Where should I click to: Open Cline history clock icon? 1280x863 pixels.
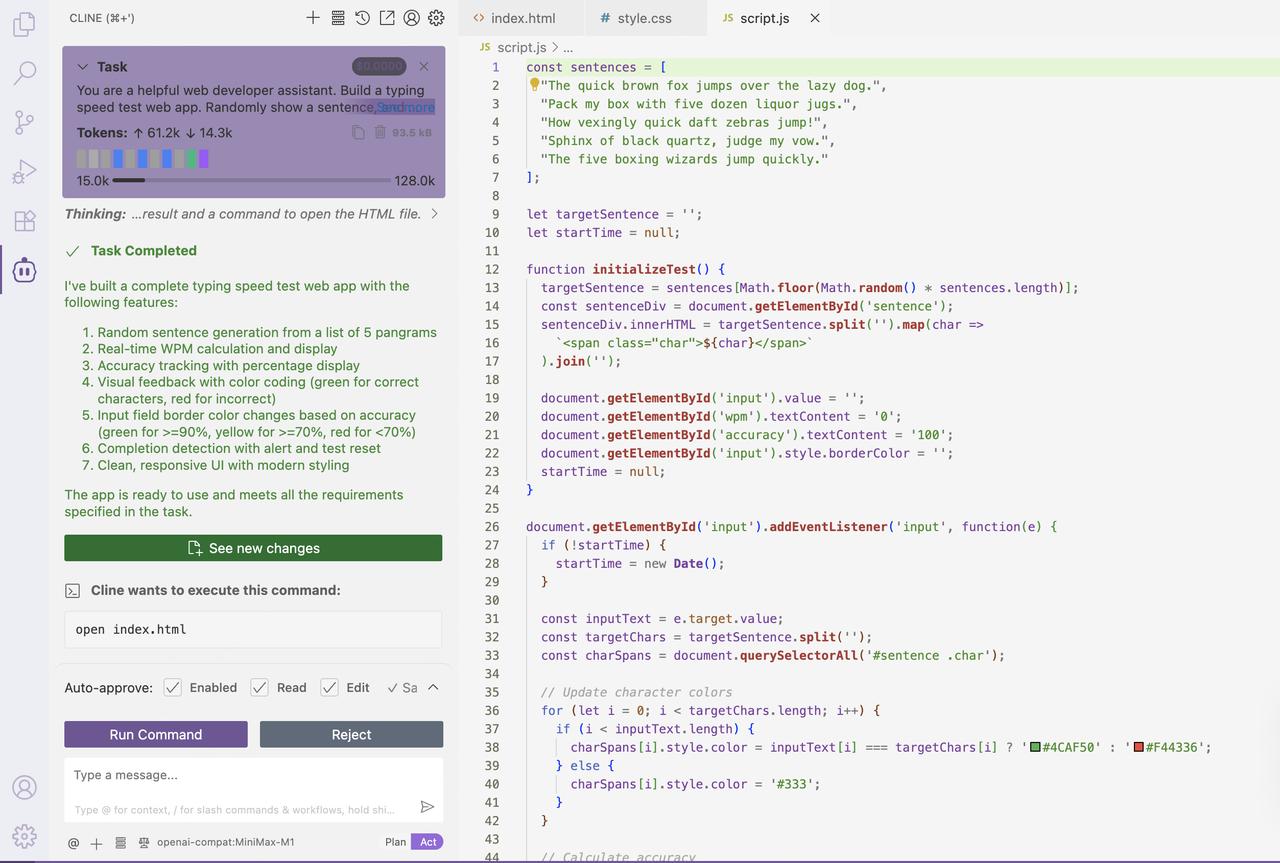tap(362, 18)
